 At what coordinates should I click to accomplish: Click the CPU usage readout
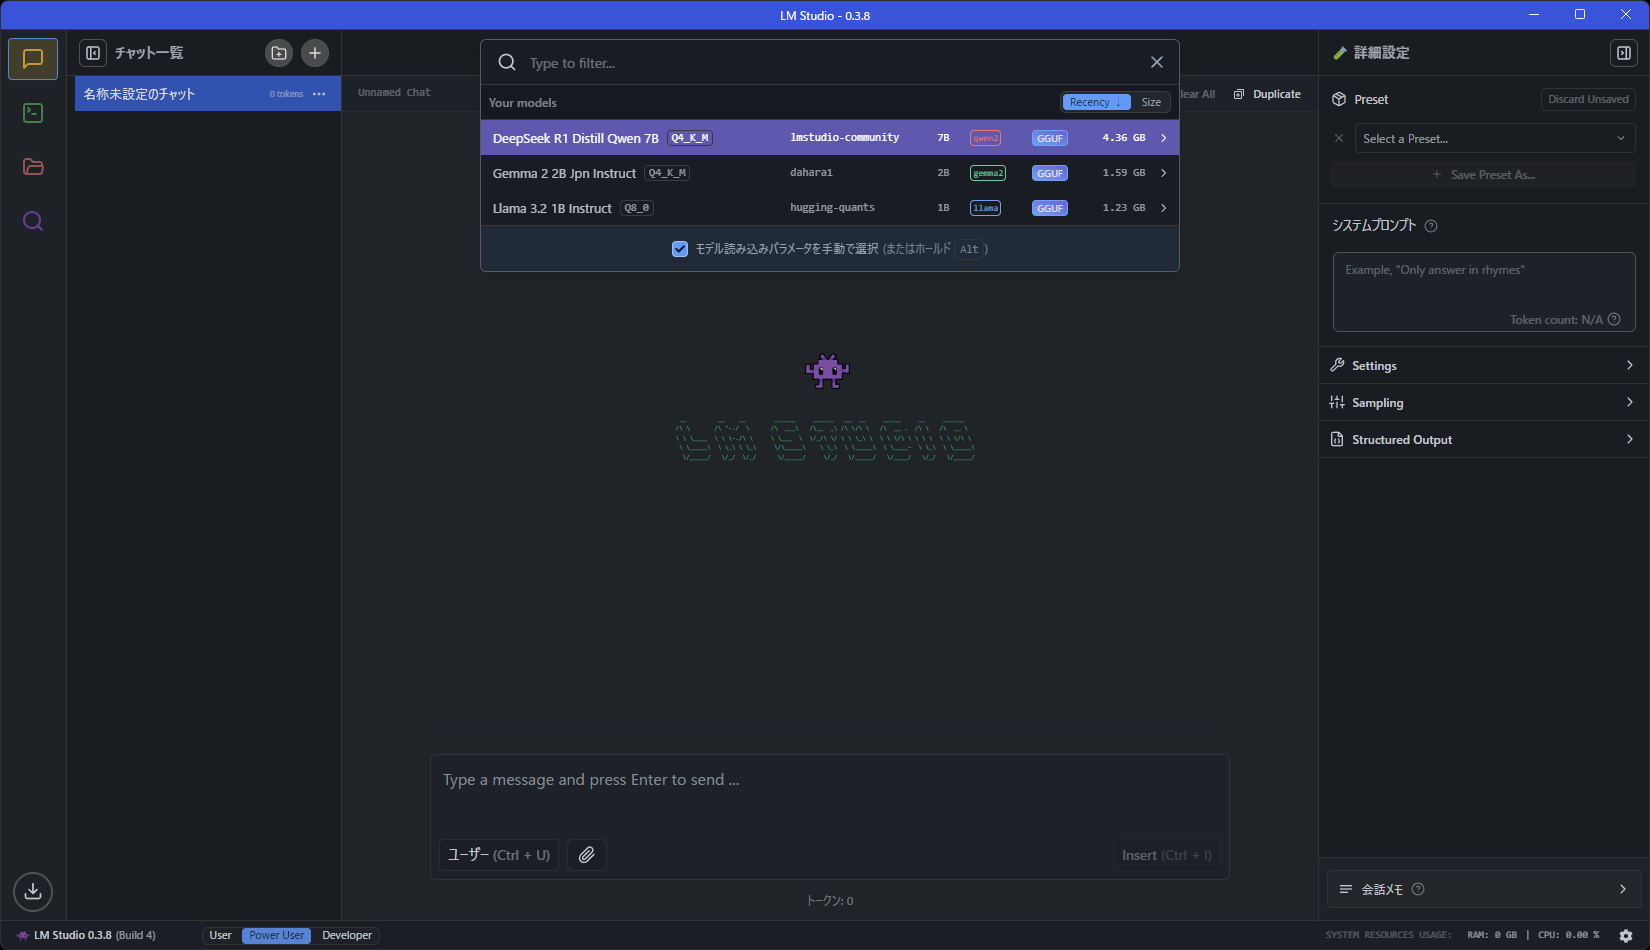click(1569, 936)
